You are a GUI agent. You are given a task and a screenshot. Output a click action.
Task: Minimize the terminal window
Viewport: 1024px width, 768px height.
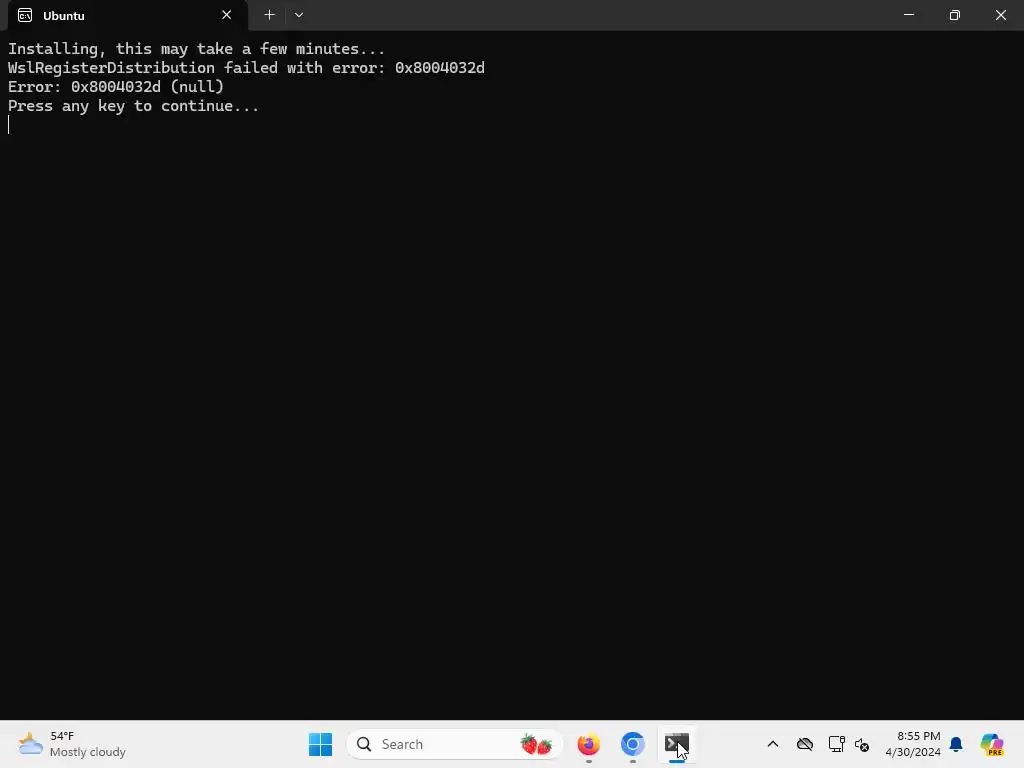[908, 15]
